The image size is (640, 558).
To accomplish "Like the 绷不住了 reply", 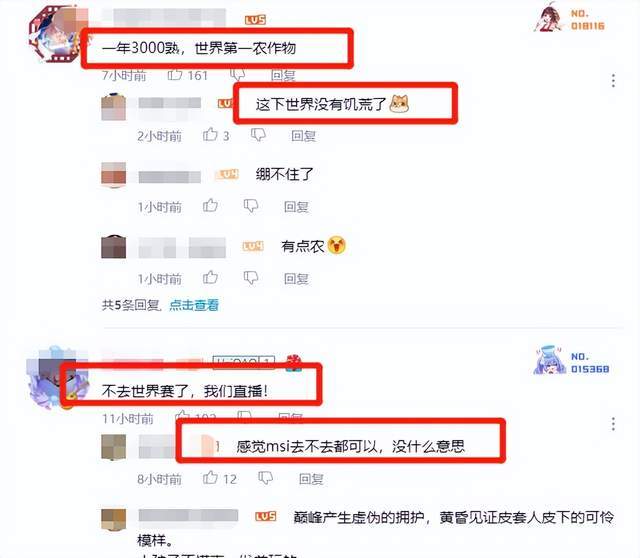I will point(211,206).
